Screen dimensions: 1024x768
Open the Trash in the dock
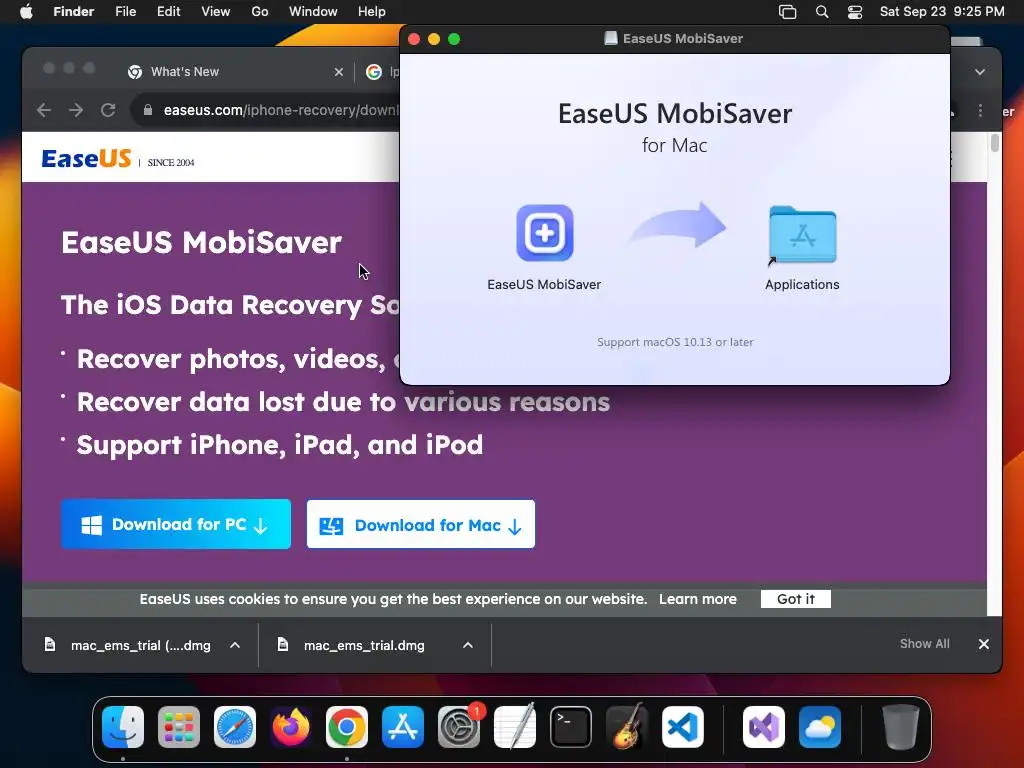(x=901, y=727)
